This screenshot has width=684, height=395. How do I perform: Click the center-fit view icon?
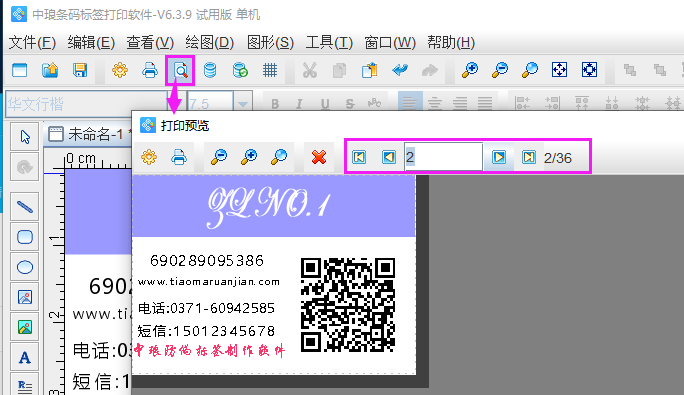pos(589,70)
